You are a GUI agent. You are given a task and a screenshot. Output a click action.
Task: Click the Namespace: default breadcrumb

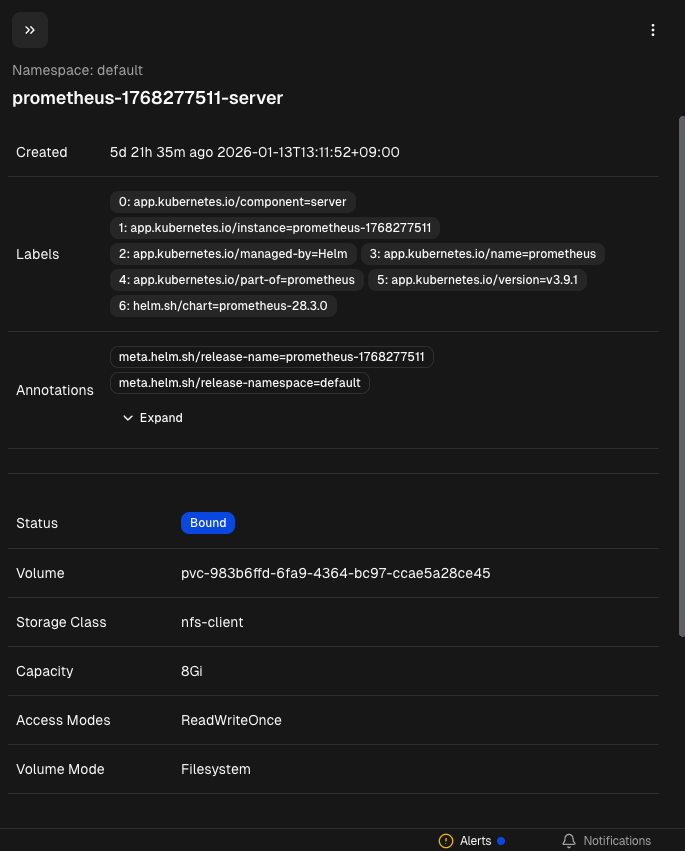77,70
